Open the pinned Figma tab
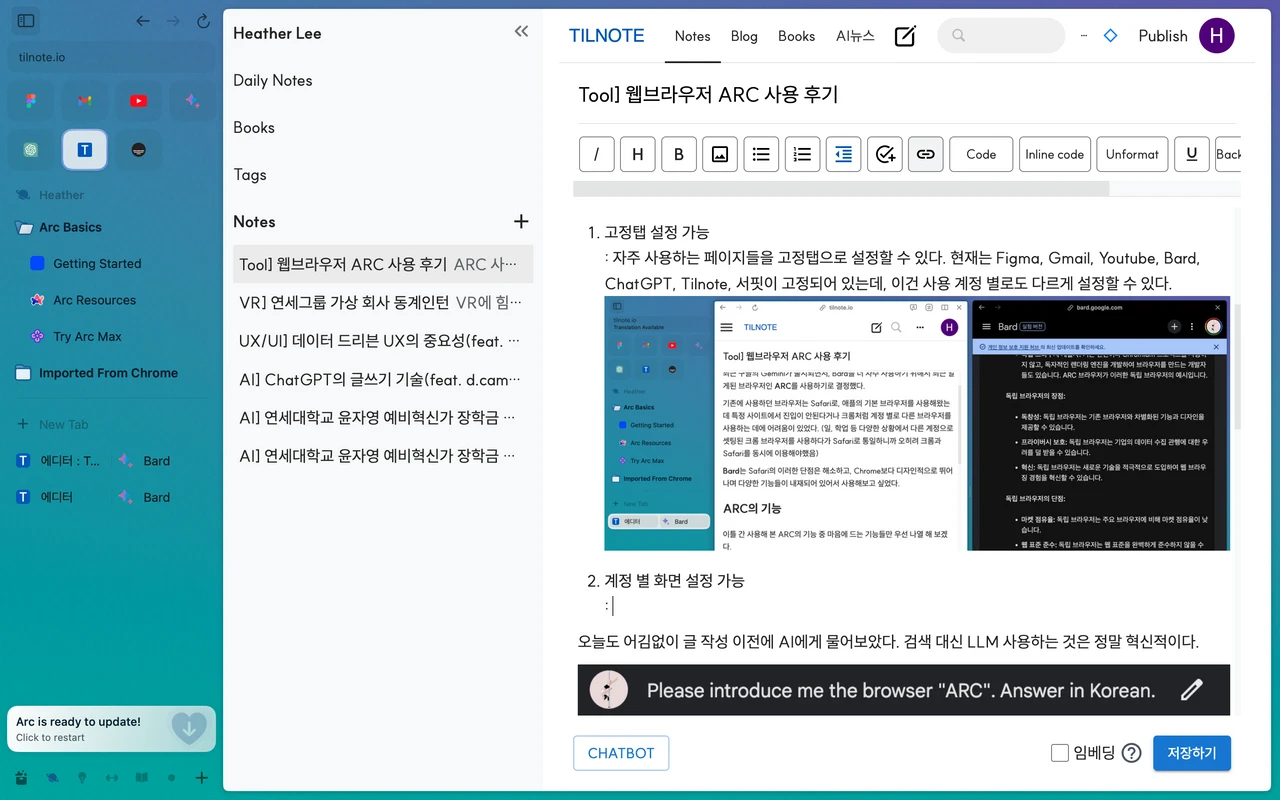Image resolution: width=1280 pixels, height=800 pixels. coord(32,100)
